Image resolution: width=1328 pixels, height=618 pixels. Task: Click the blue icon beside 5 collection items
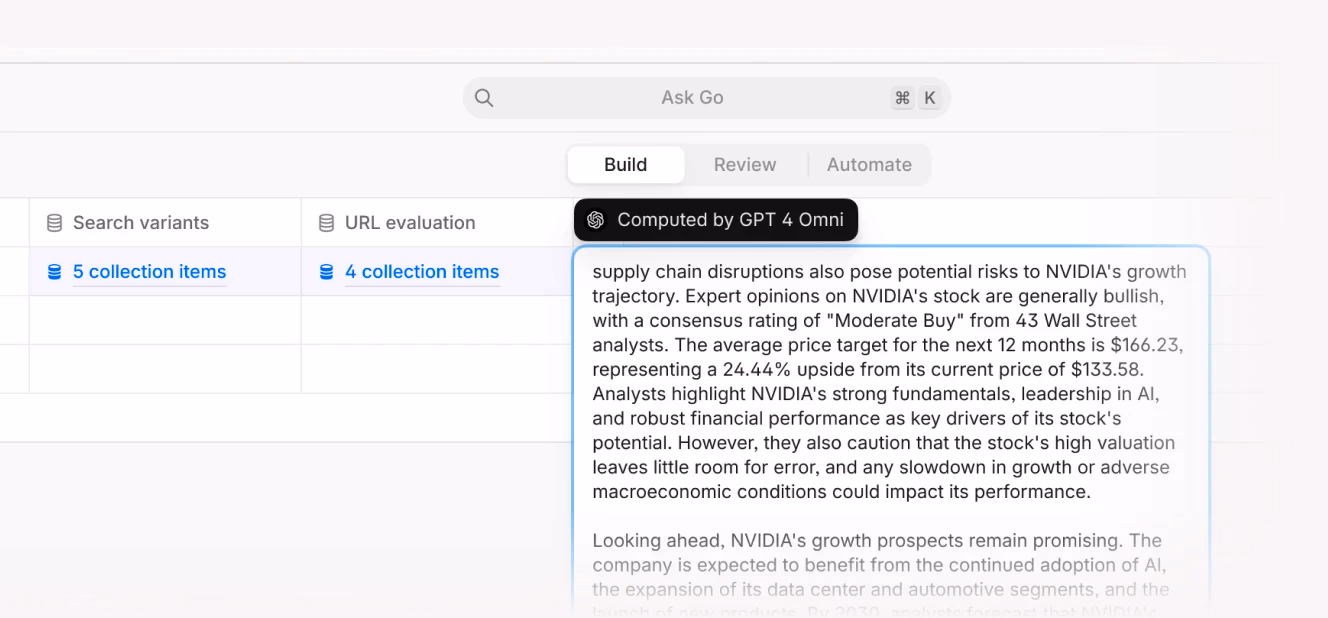click(54, 272)
